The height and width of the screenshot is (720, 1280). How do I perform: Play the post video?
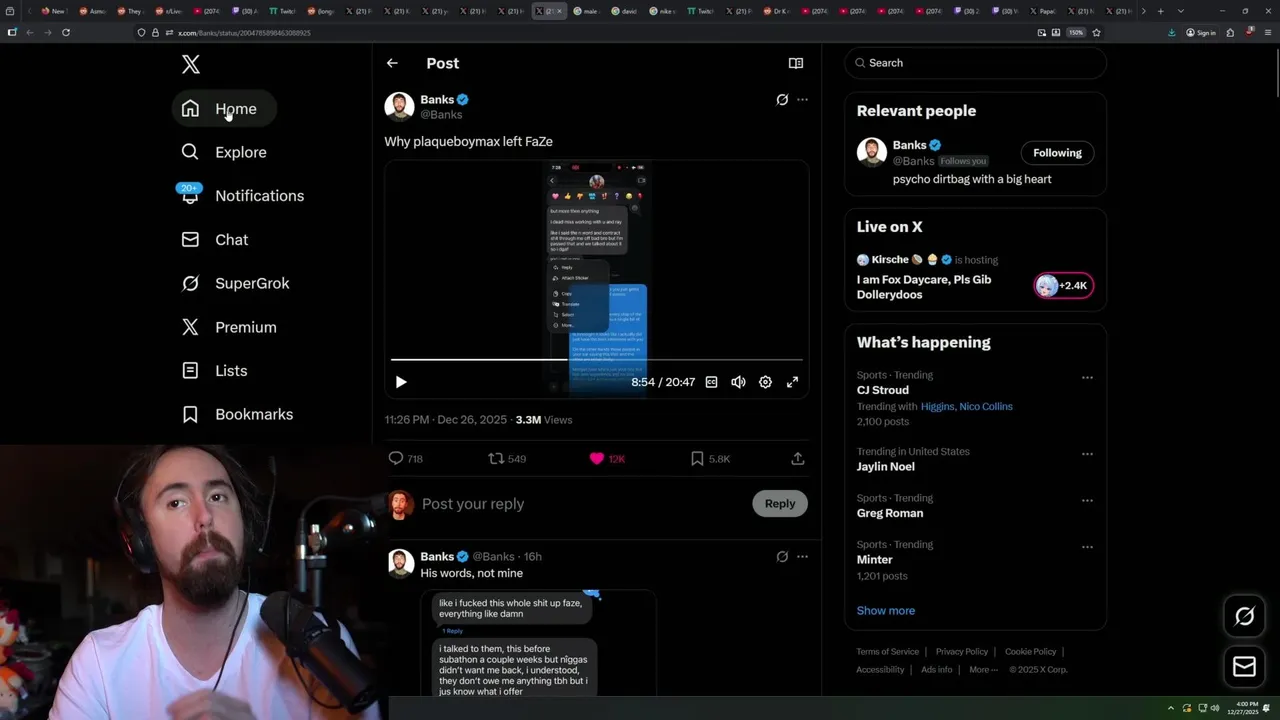401,382
